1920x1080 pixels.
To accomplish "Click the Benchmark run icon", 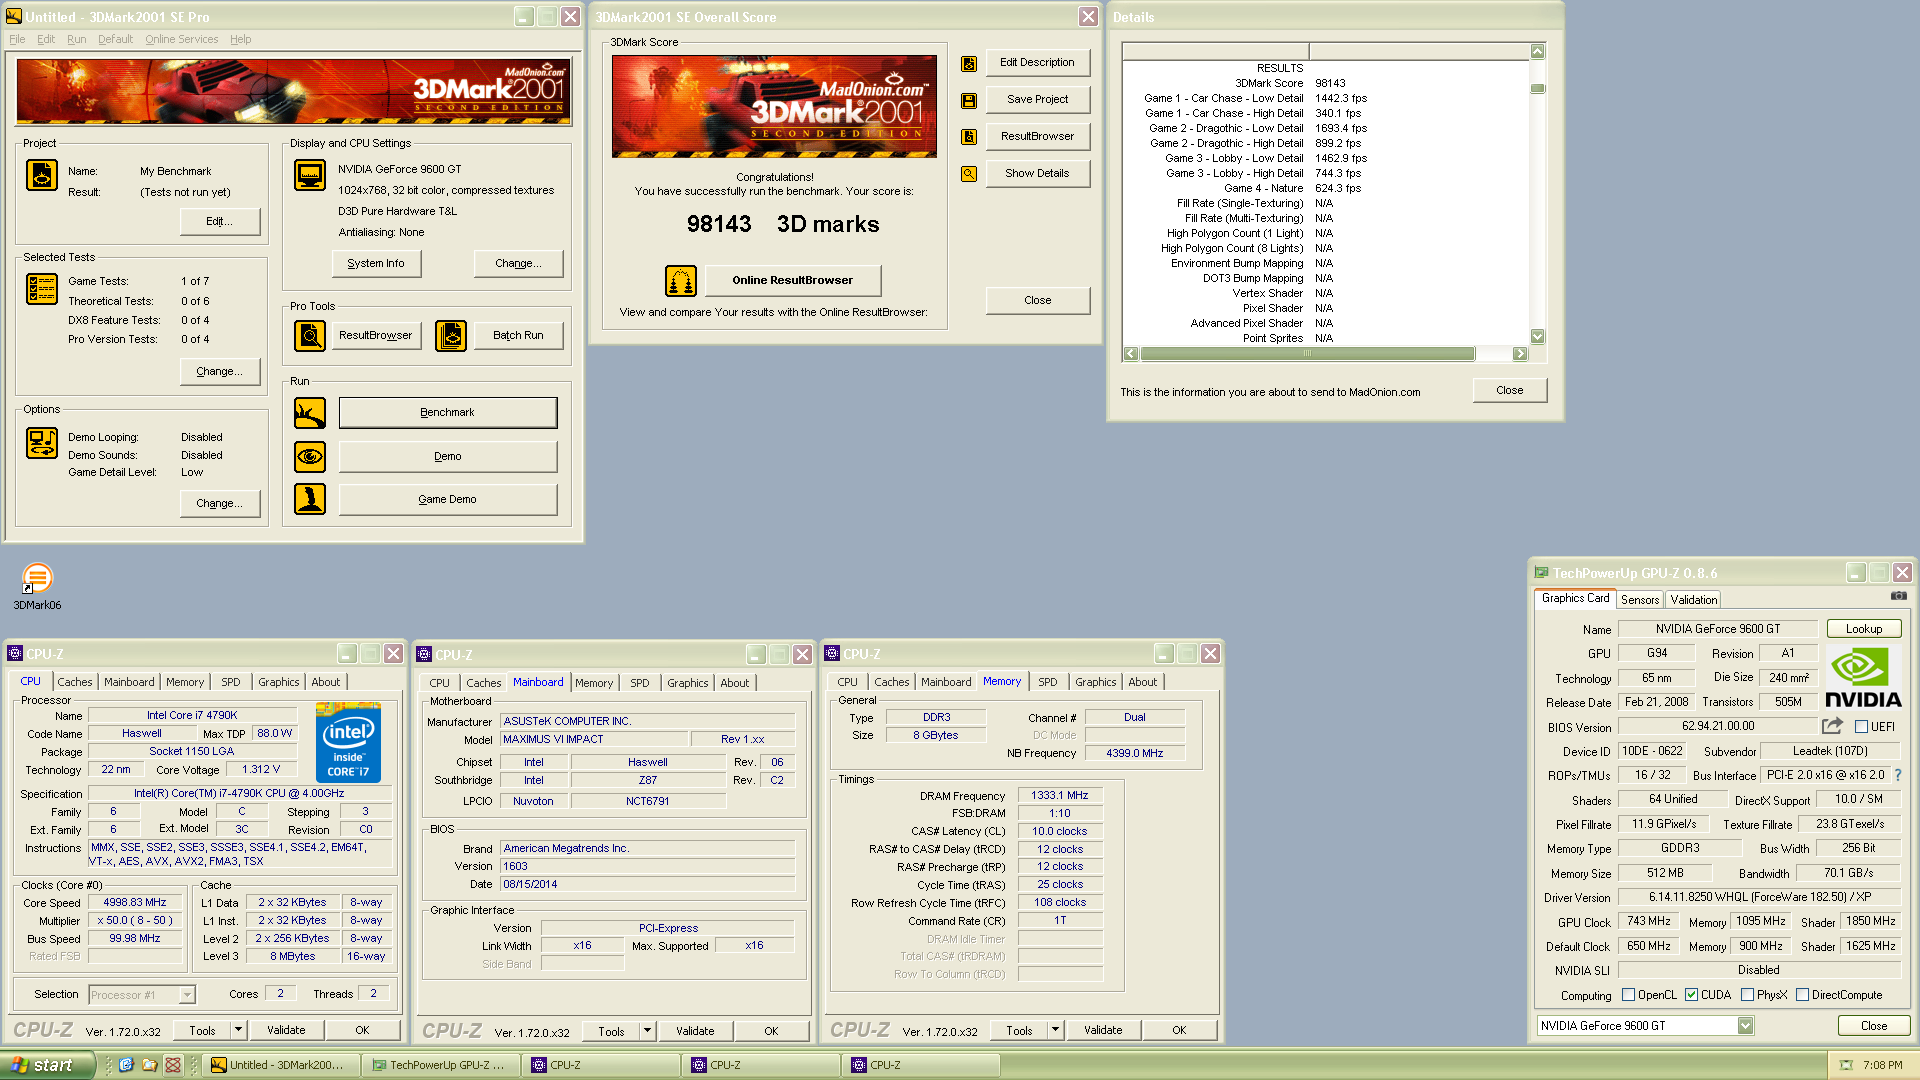I will (310, 413).
